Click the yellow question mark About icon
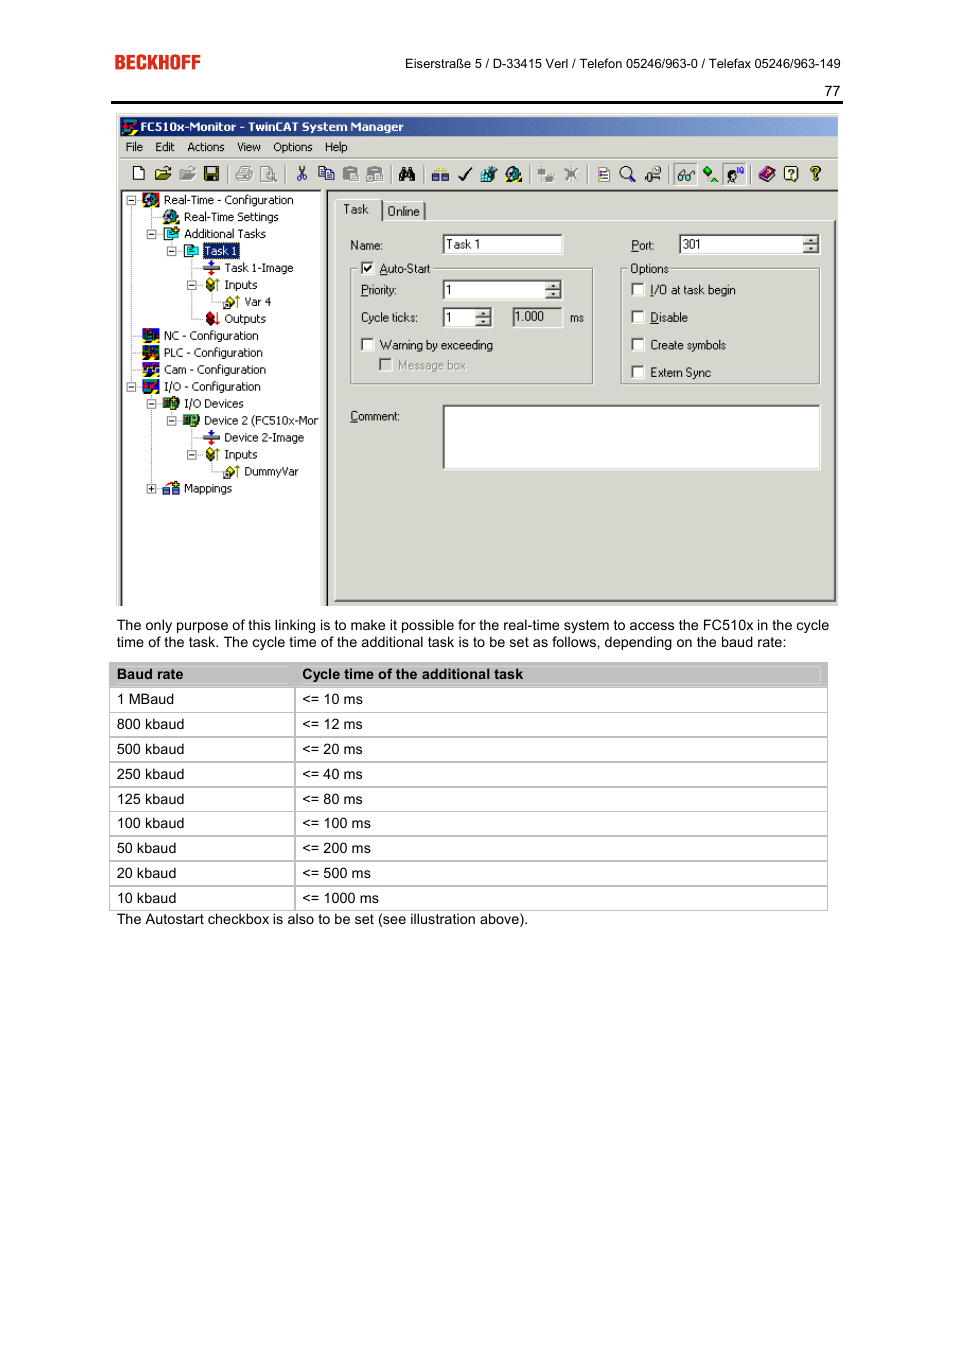This screenshot has width=954, height=1351. point(815,174)
